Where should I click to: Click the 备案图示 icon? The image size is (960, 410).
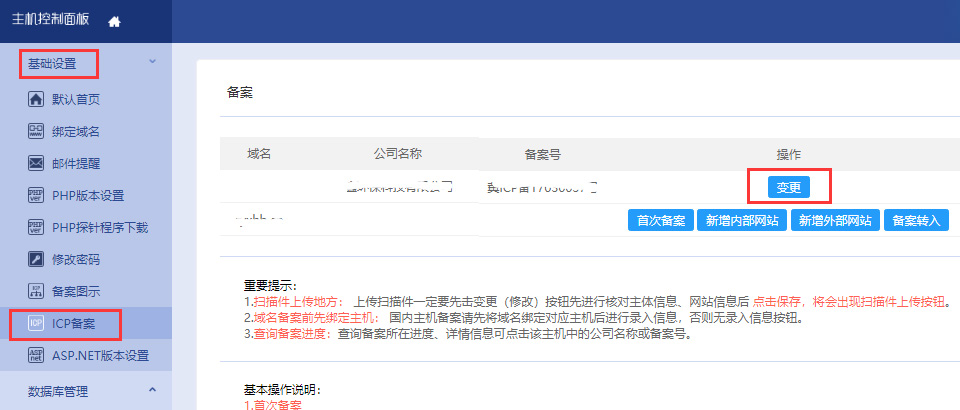(x=35, y=291)
